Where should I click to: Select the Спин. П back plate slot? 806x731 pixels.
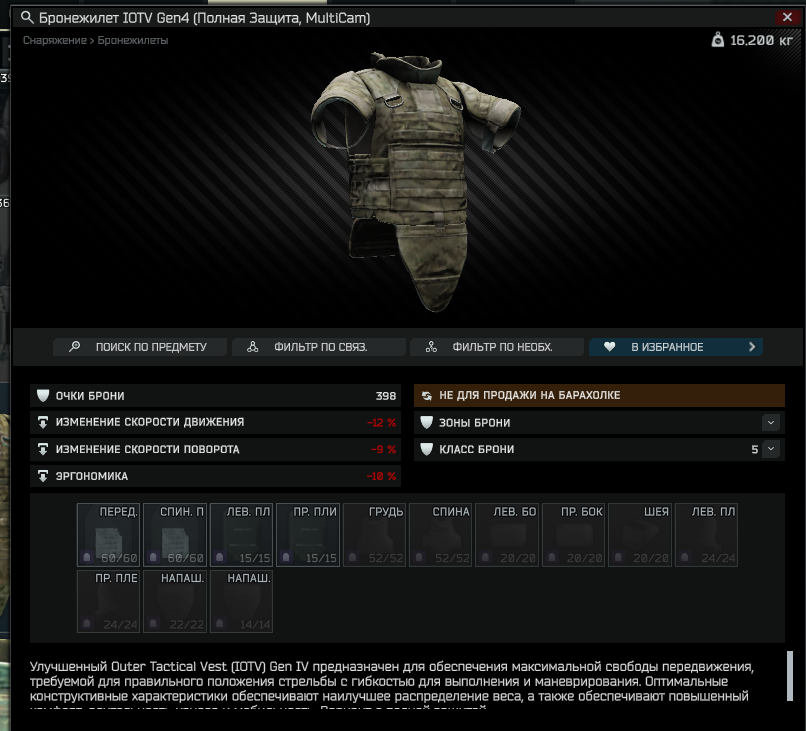tap(175, 535)
